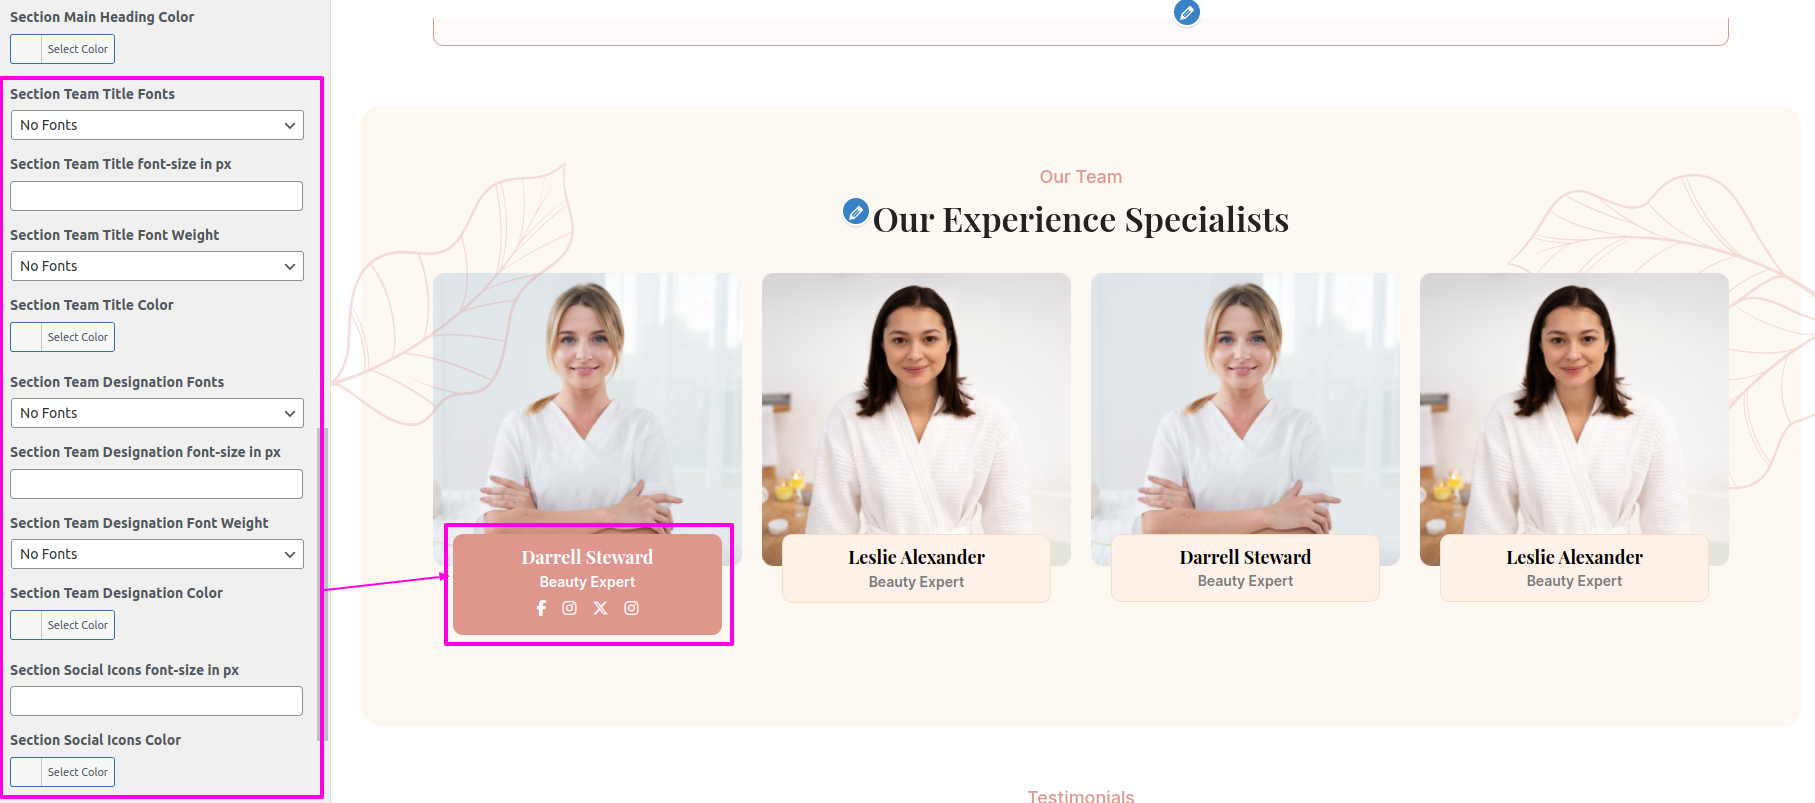Click the edit pencil beside Our Experience Specialists
This screenshot has width=1815, height=803.
click(855, 211)
